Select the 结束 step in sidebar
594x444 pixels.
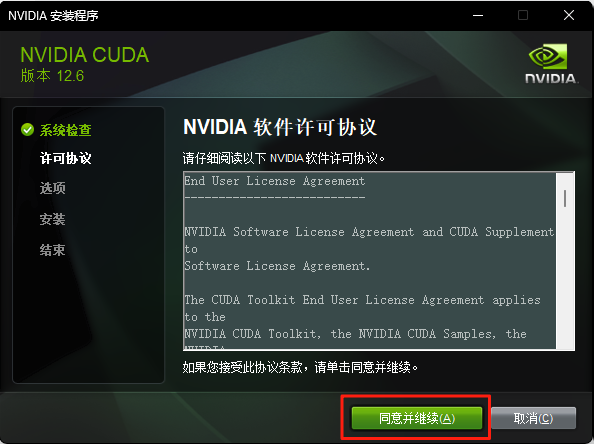point(53,250)
